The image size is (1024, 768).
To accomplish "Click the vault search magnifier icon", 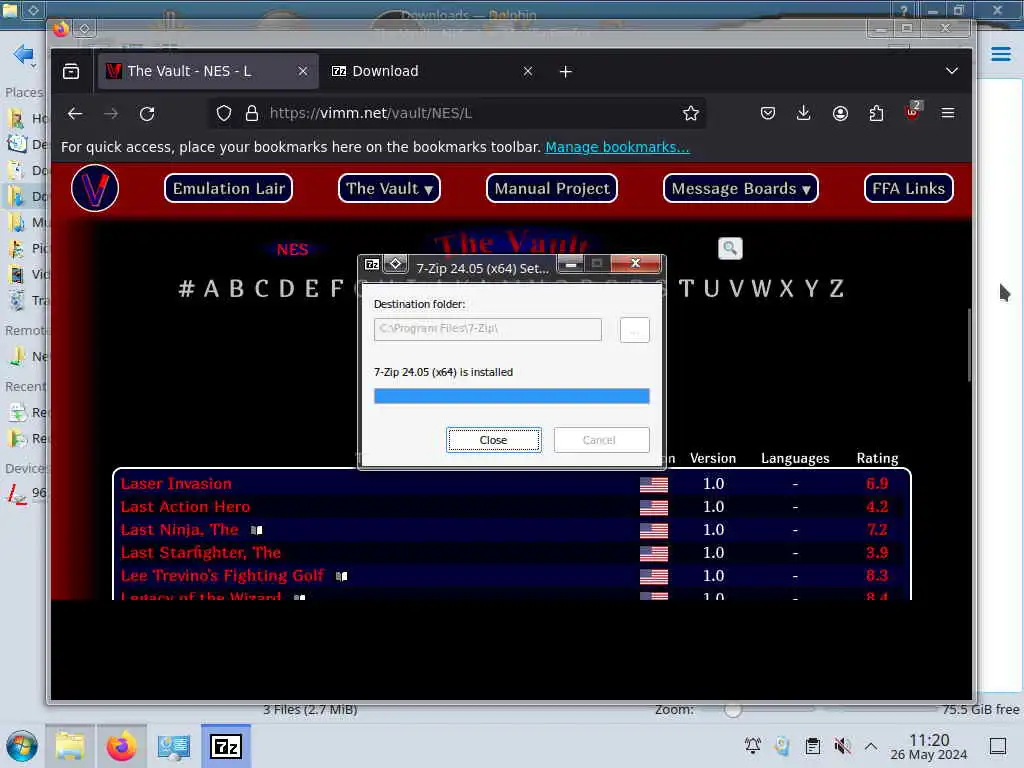I will click(730, 248).
